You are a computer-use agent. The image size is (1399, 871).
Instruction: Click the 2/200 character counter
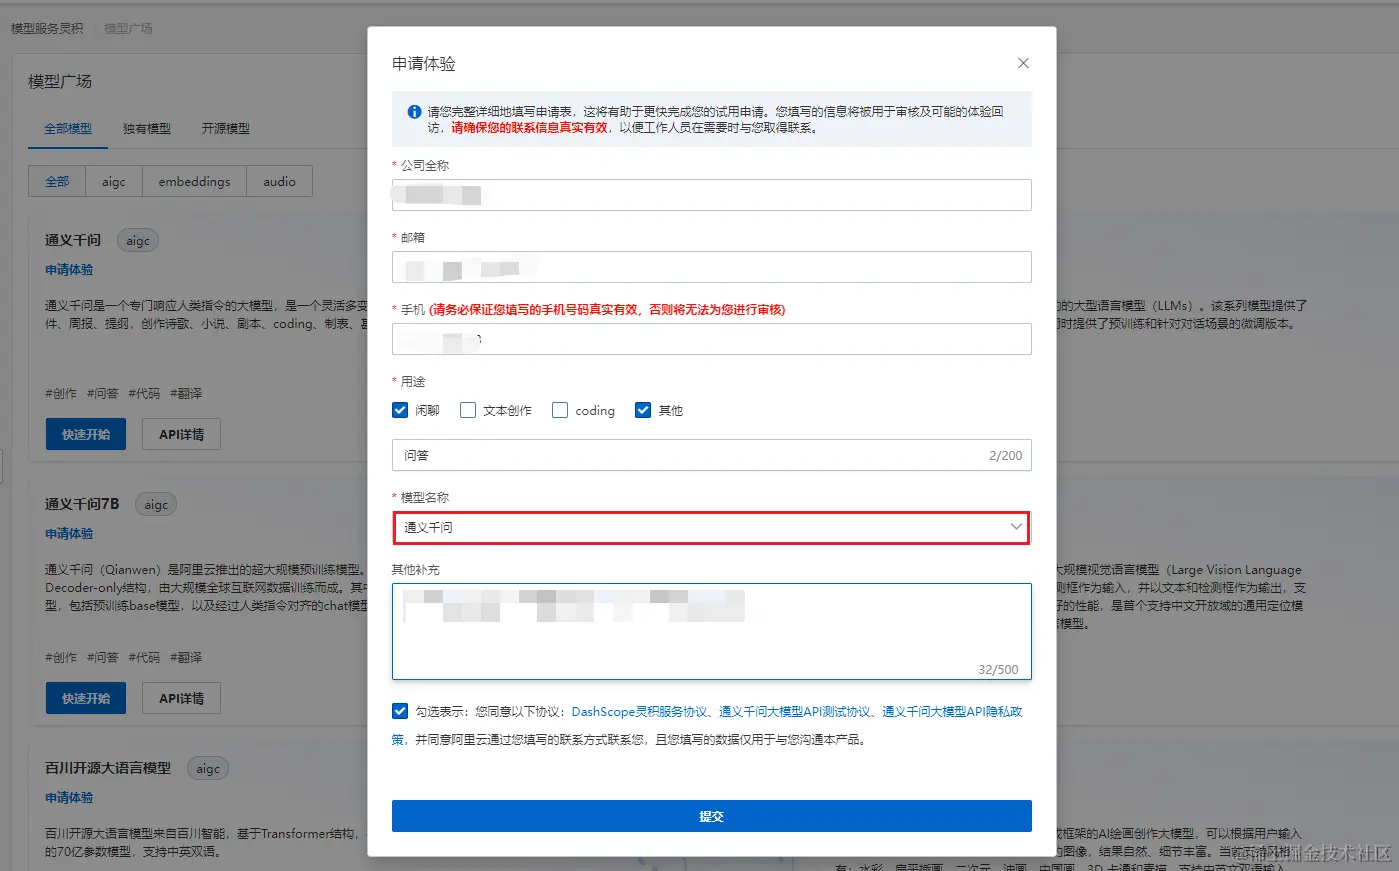tap(1005, 455)
